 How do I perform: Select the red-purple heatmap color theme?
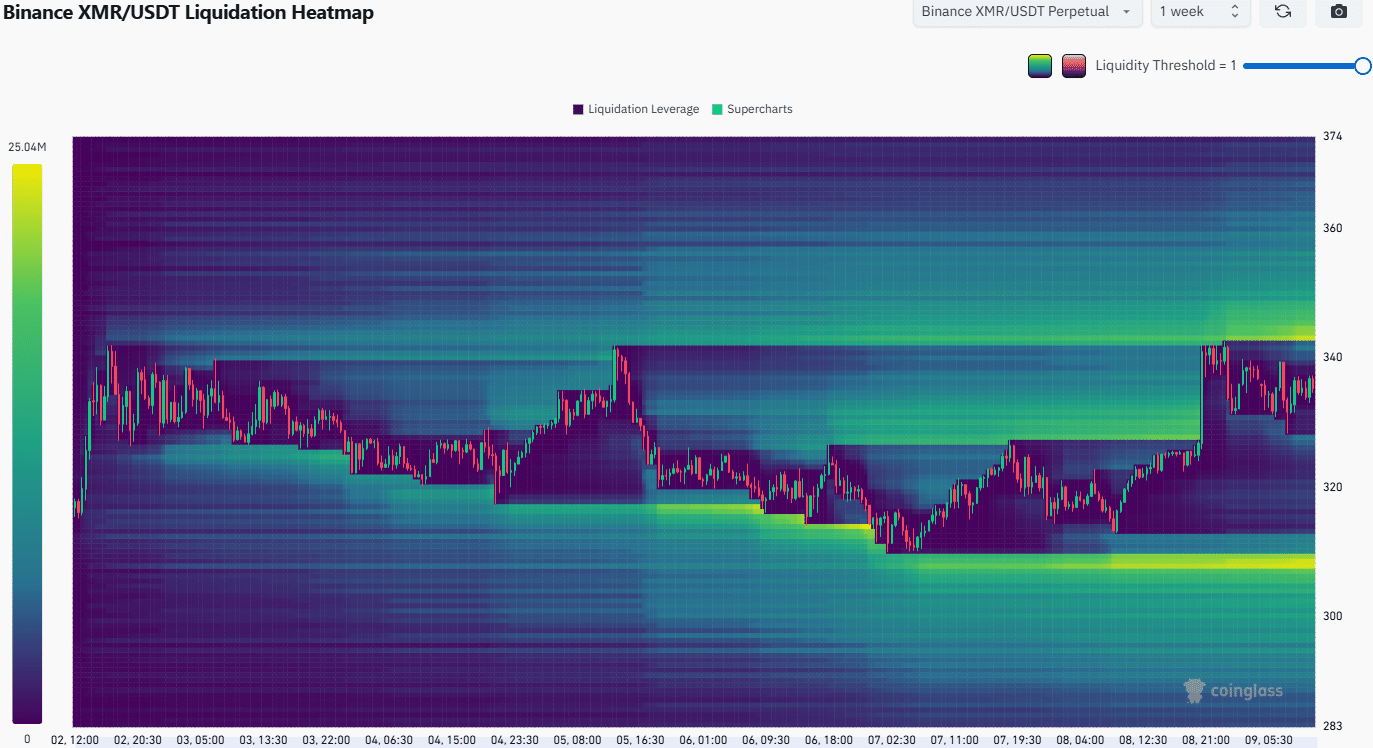1073,66
